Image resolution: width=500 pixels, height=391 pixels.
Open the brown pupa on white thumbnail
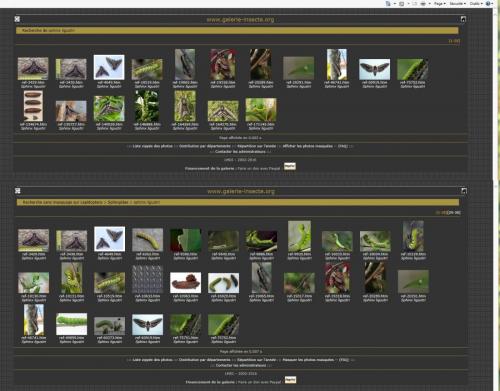tap(185, 283)
